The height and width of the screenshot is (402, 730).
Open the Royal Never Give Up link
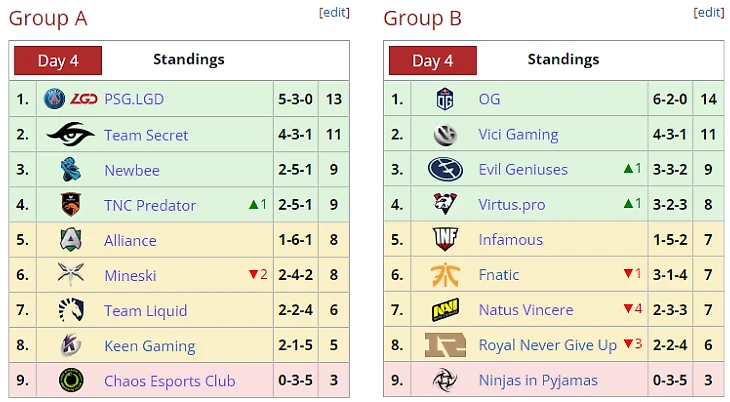click(x=547, y=345)
